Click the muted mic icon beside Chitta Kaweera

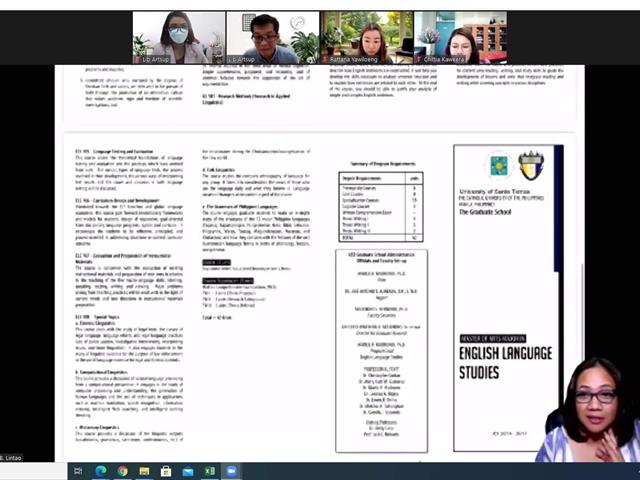(419, 60)
